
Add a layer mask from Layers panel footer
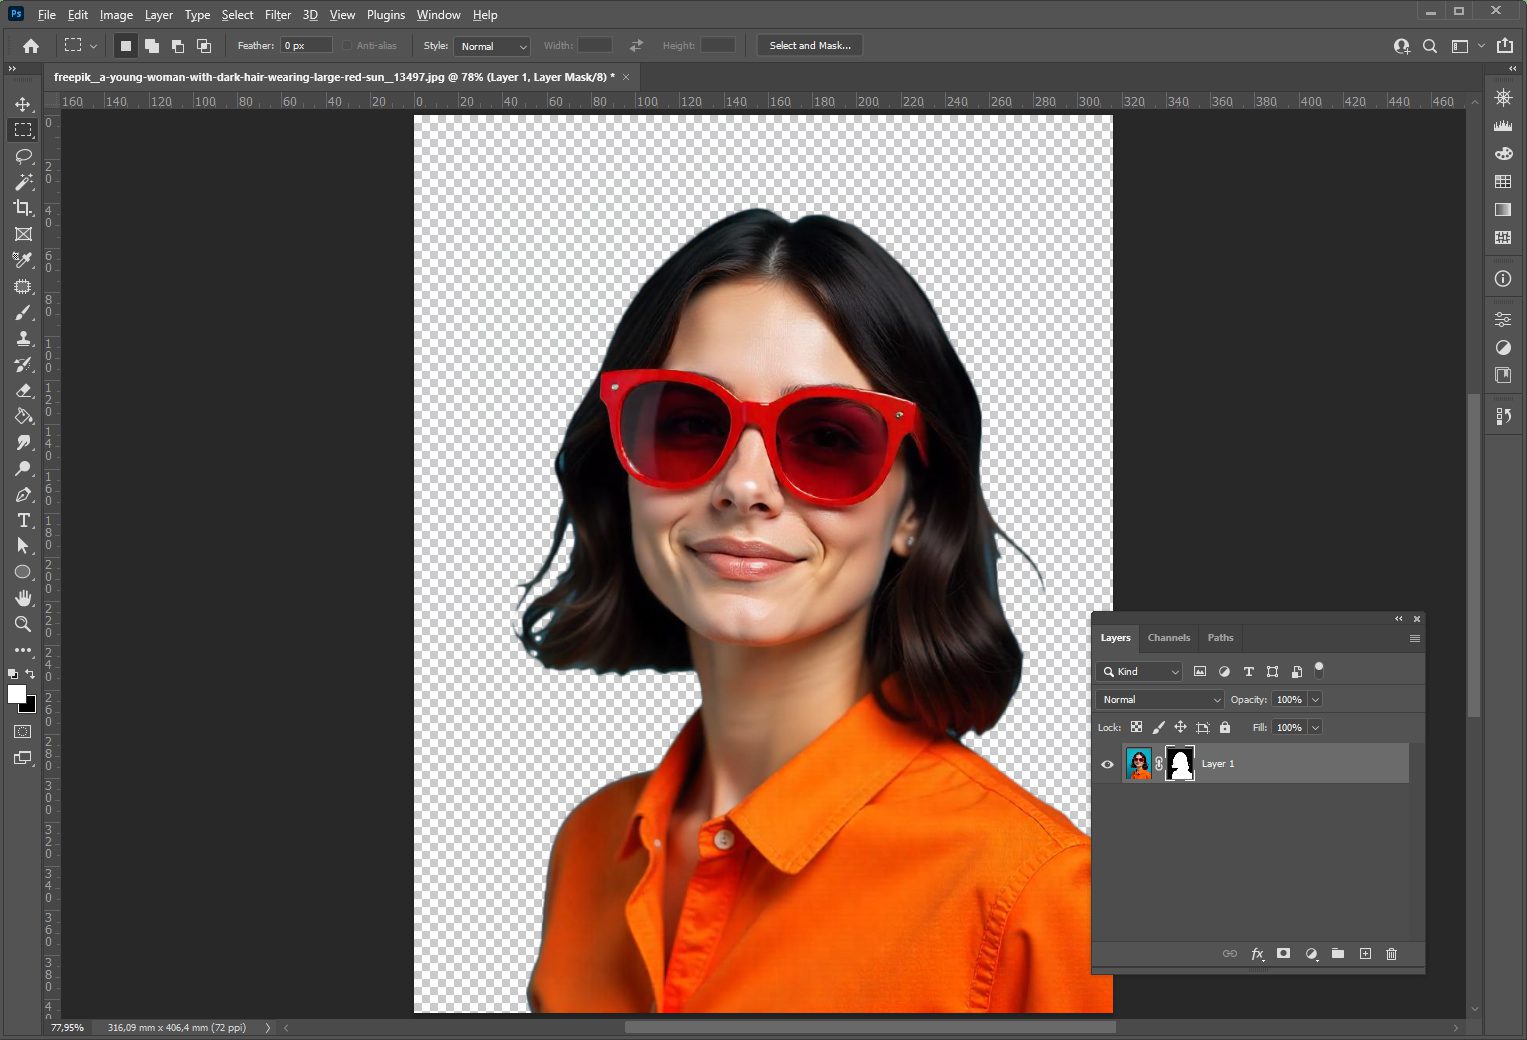[x=1284, y=954]
